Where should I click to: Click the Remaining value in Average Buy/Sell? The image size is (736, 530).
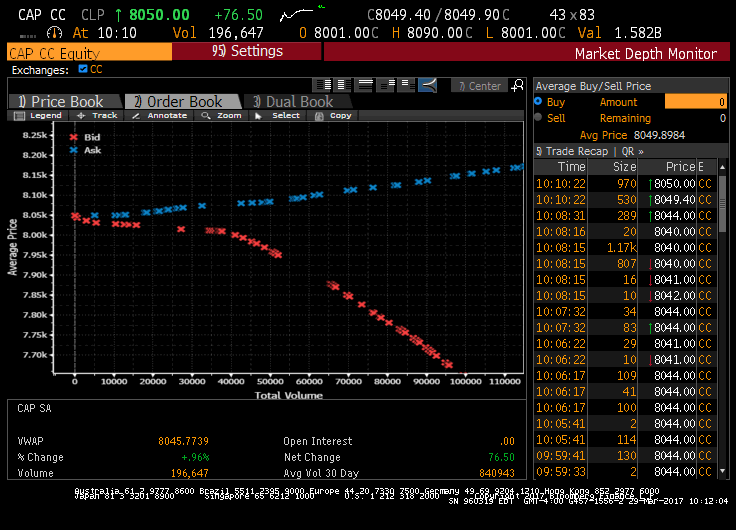pyautogui.click(x=723, y=118)
